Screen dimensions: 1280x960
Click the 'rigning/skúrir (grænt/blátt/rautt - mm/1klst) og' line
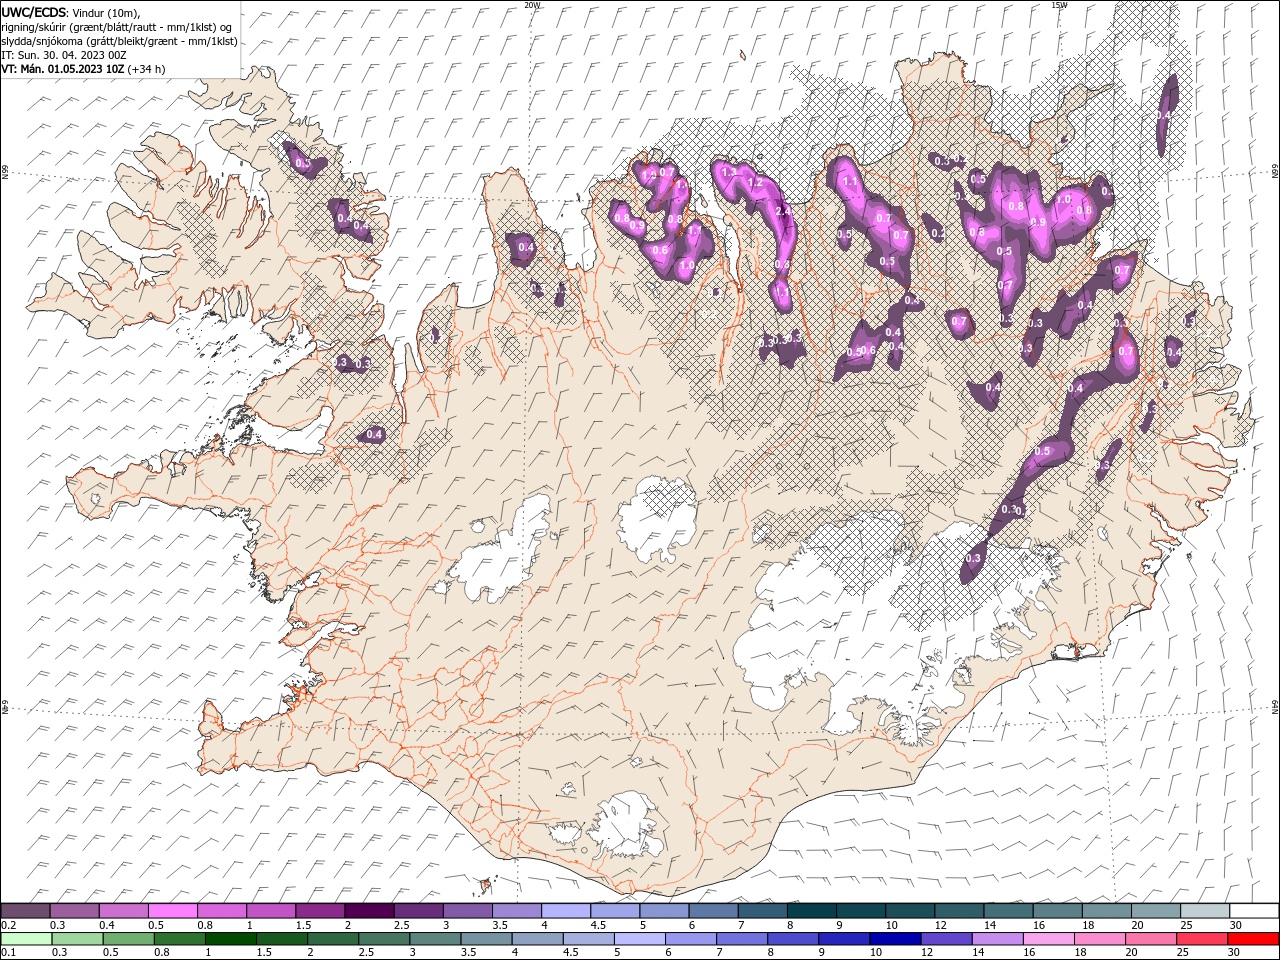pos(117,27)
